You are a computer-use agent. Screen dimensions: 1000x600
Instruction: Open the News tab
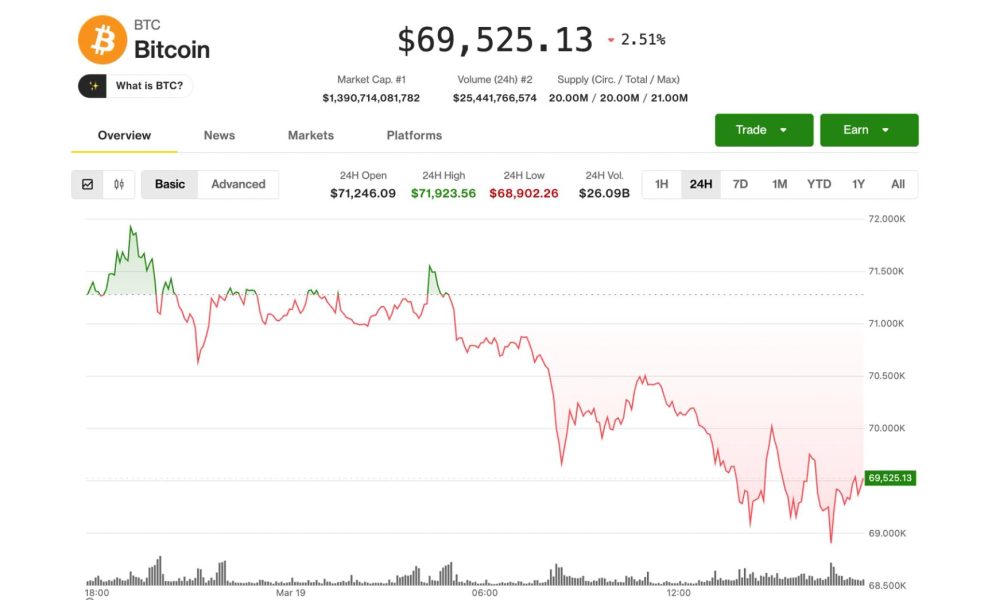219,135
